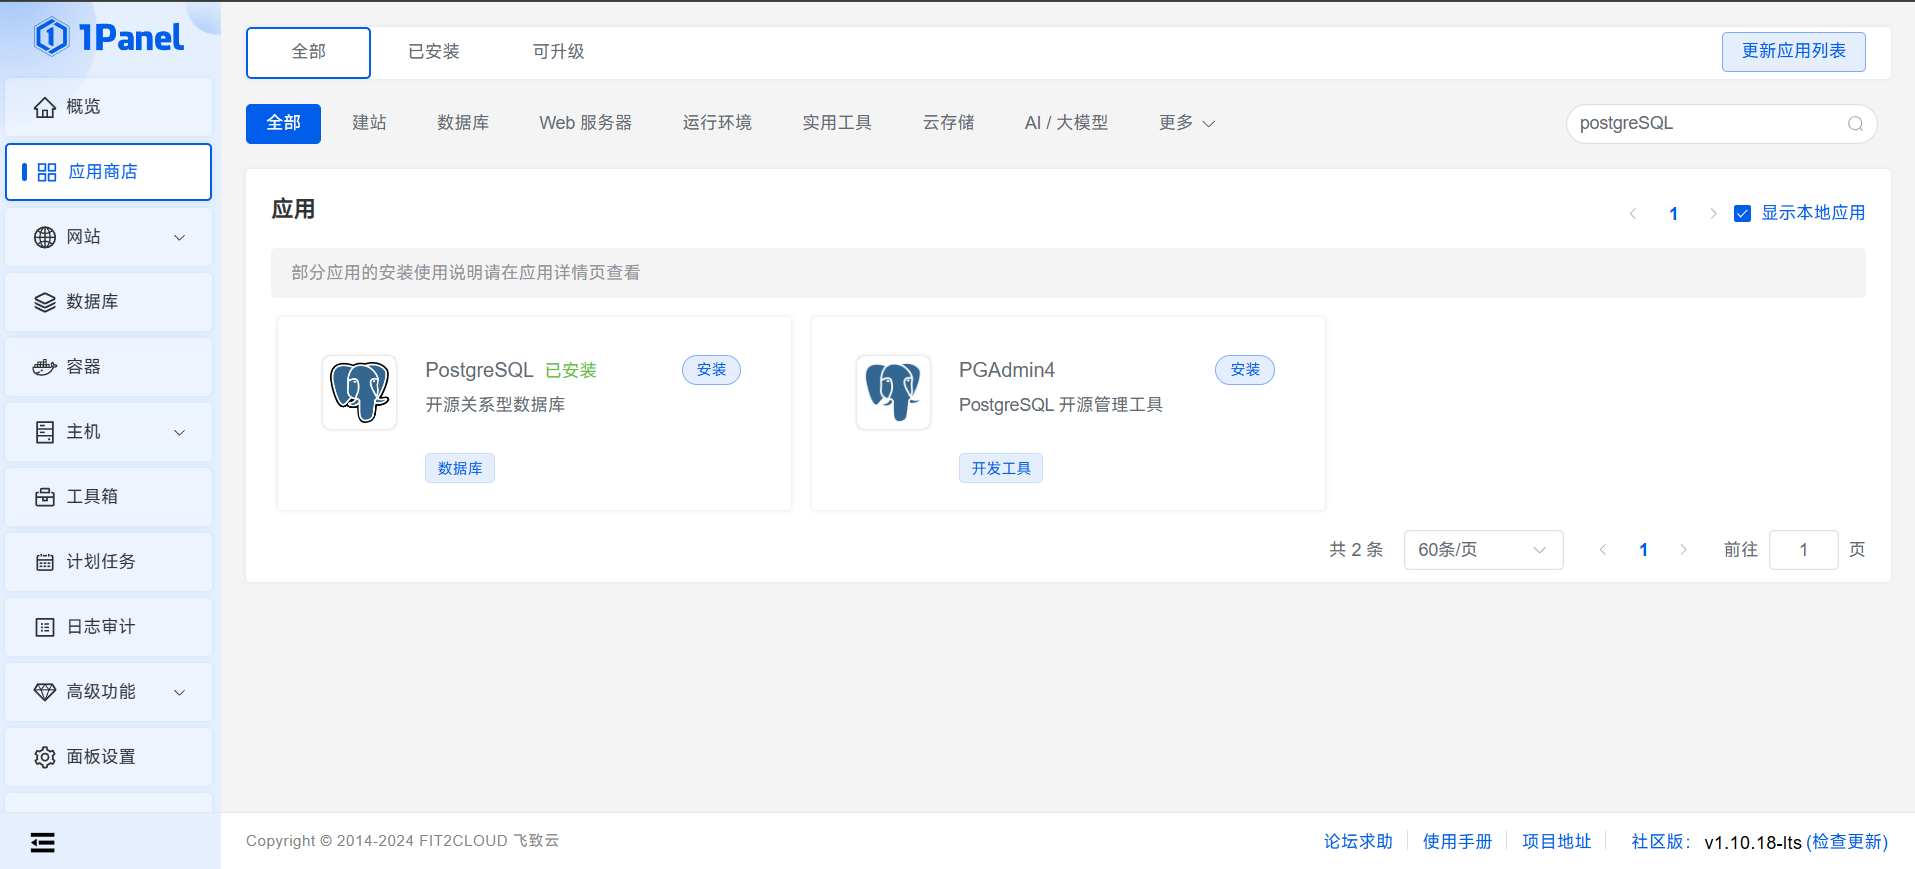Screen dimensions: 1915x869
Task: Open the PGAdmin4 elephant app icon
Action: (893, 392)
